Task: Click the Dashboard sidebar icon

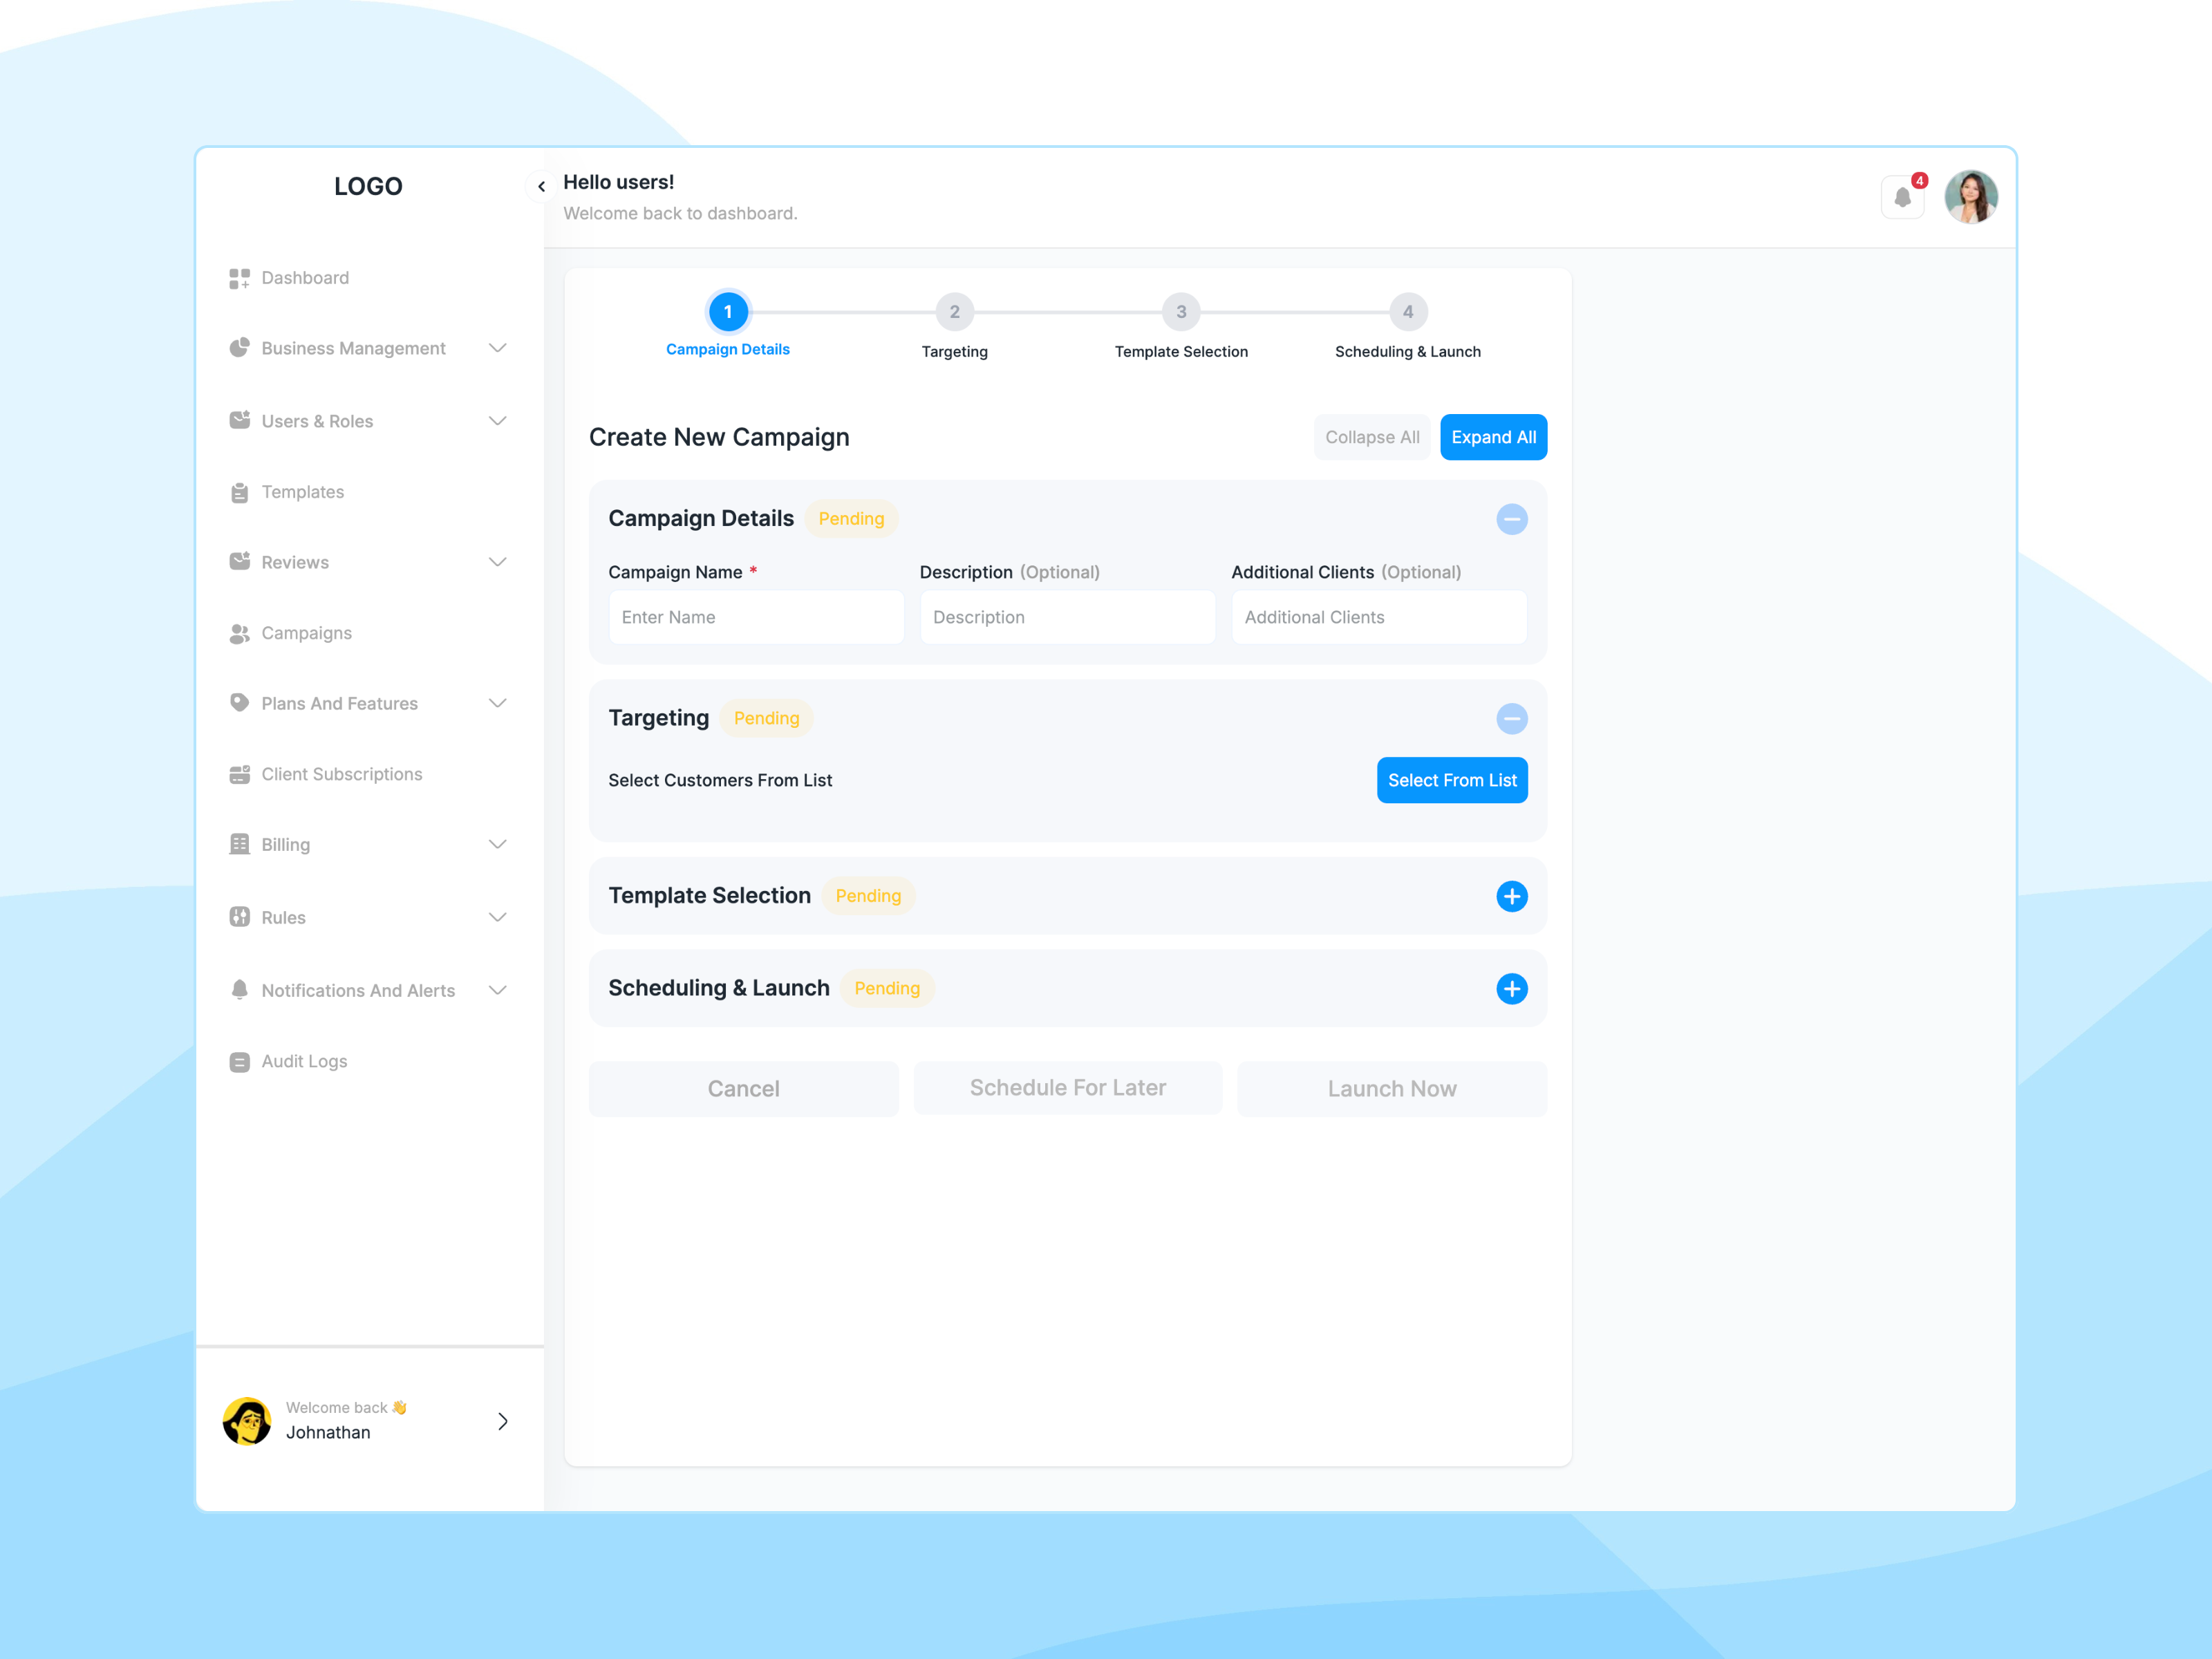Action: 239,278
